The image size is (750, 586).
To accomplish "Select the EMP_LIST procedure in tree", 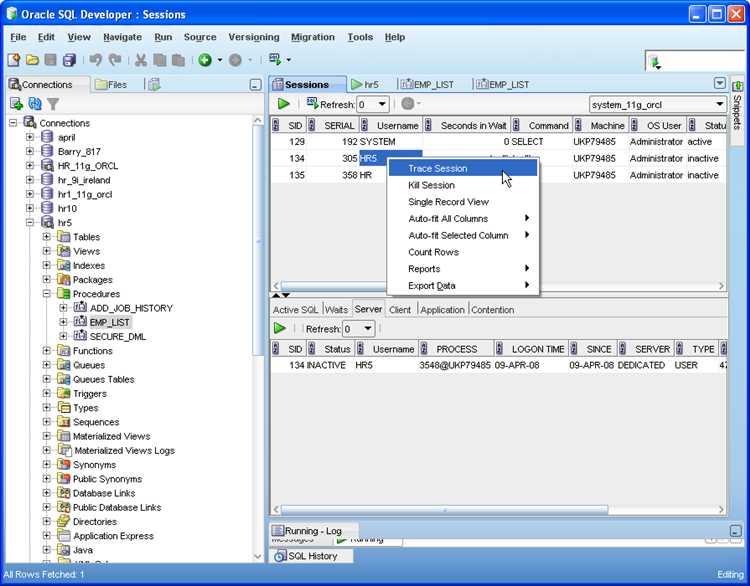I will pos(110,322).
